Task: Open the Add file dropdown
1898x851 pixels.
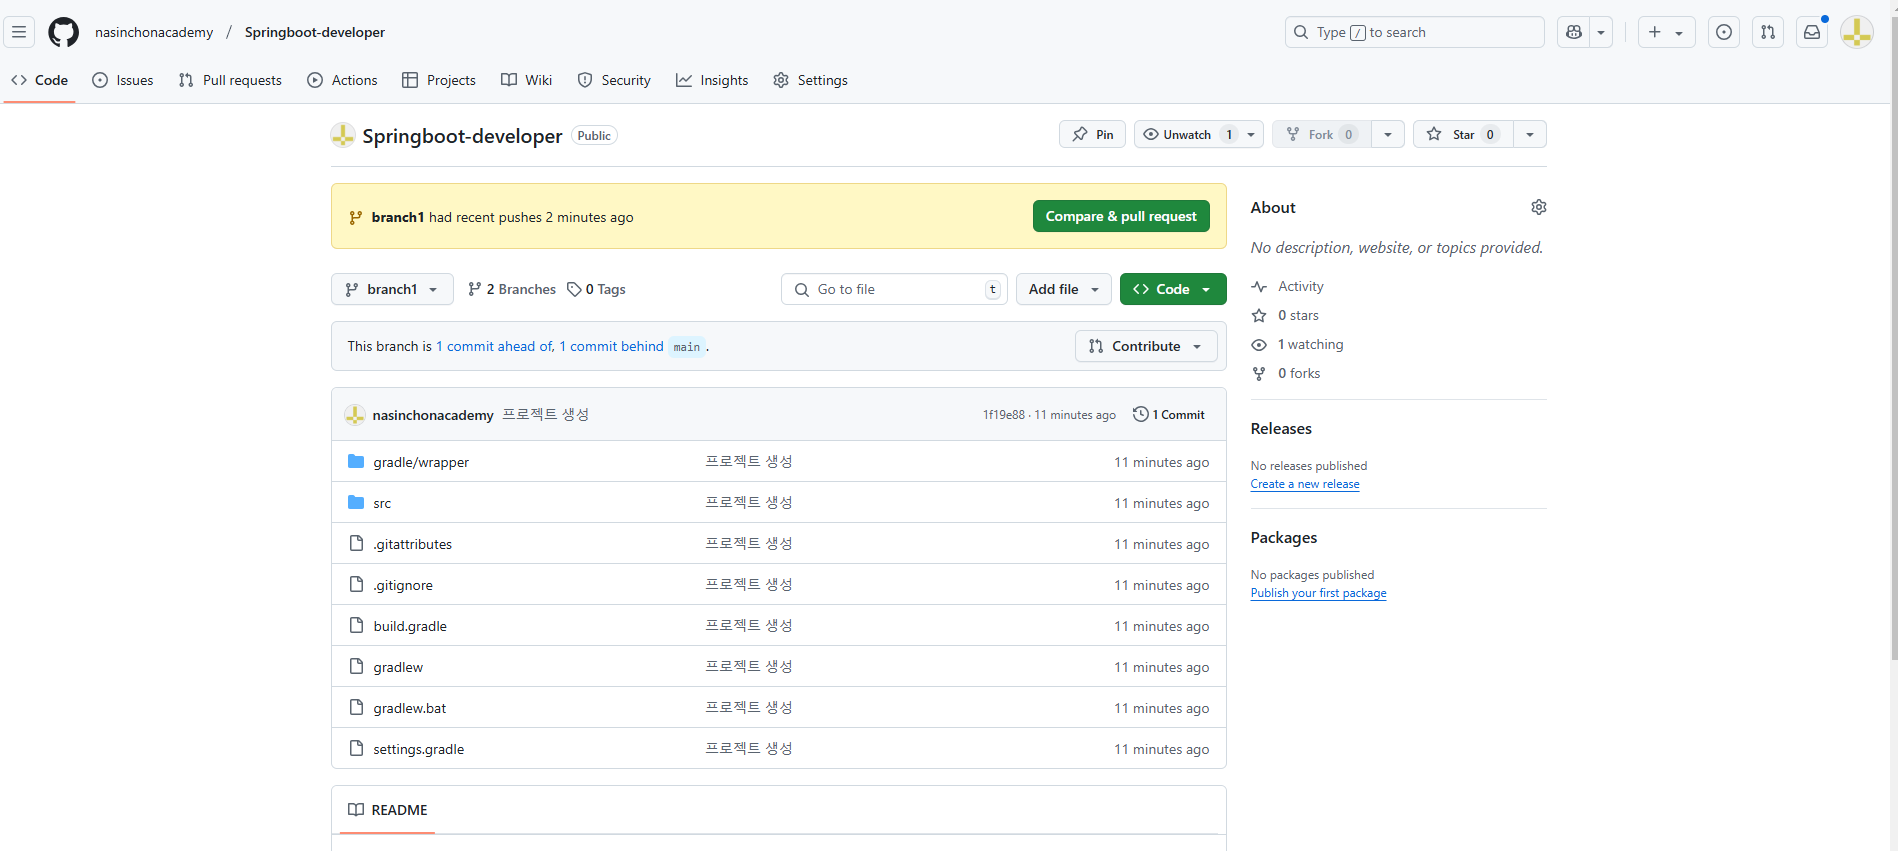Action: coord(1064,289)
